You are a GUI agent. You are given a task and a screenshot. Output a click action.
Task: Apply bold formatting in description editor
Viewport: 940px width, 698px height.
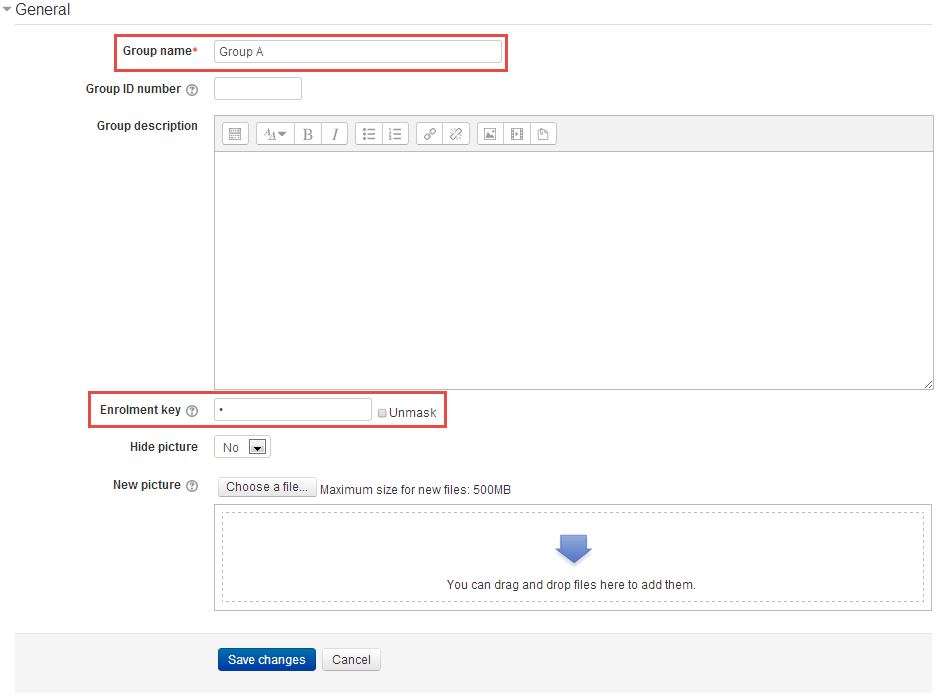[x=308, y=134]
